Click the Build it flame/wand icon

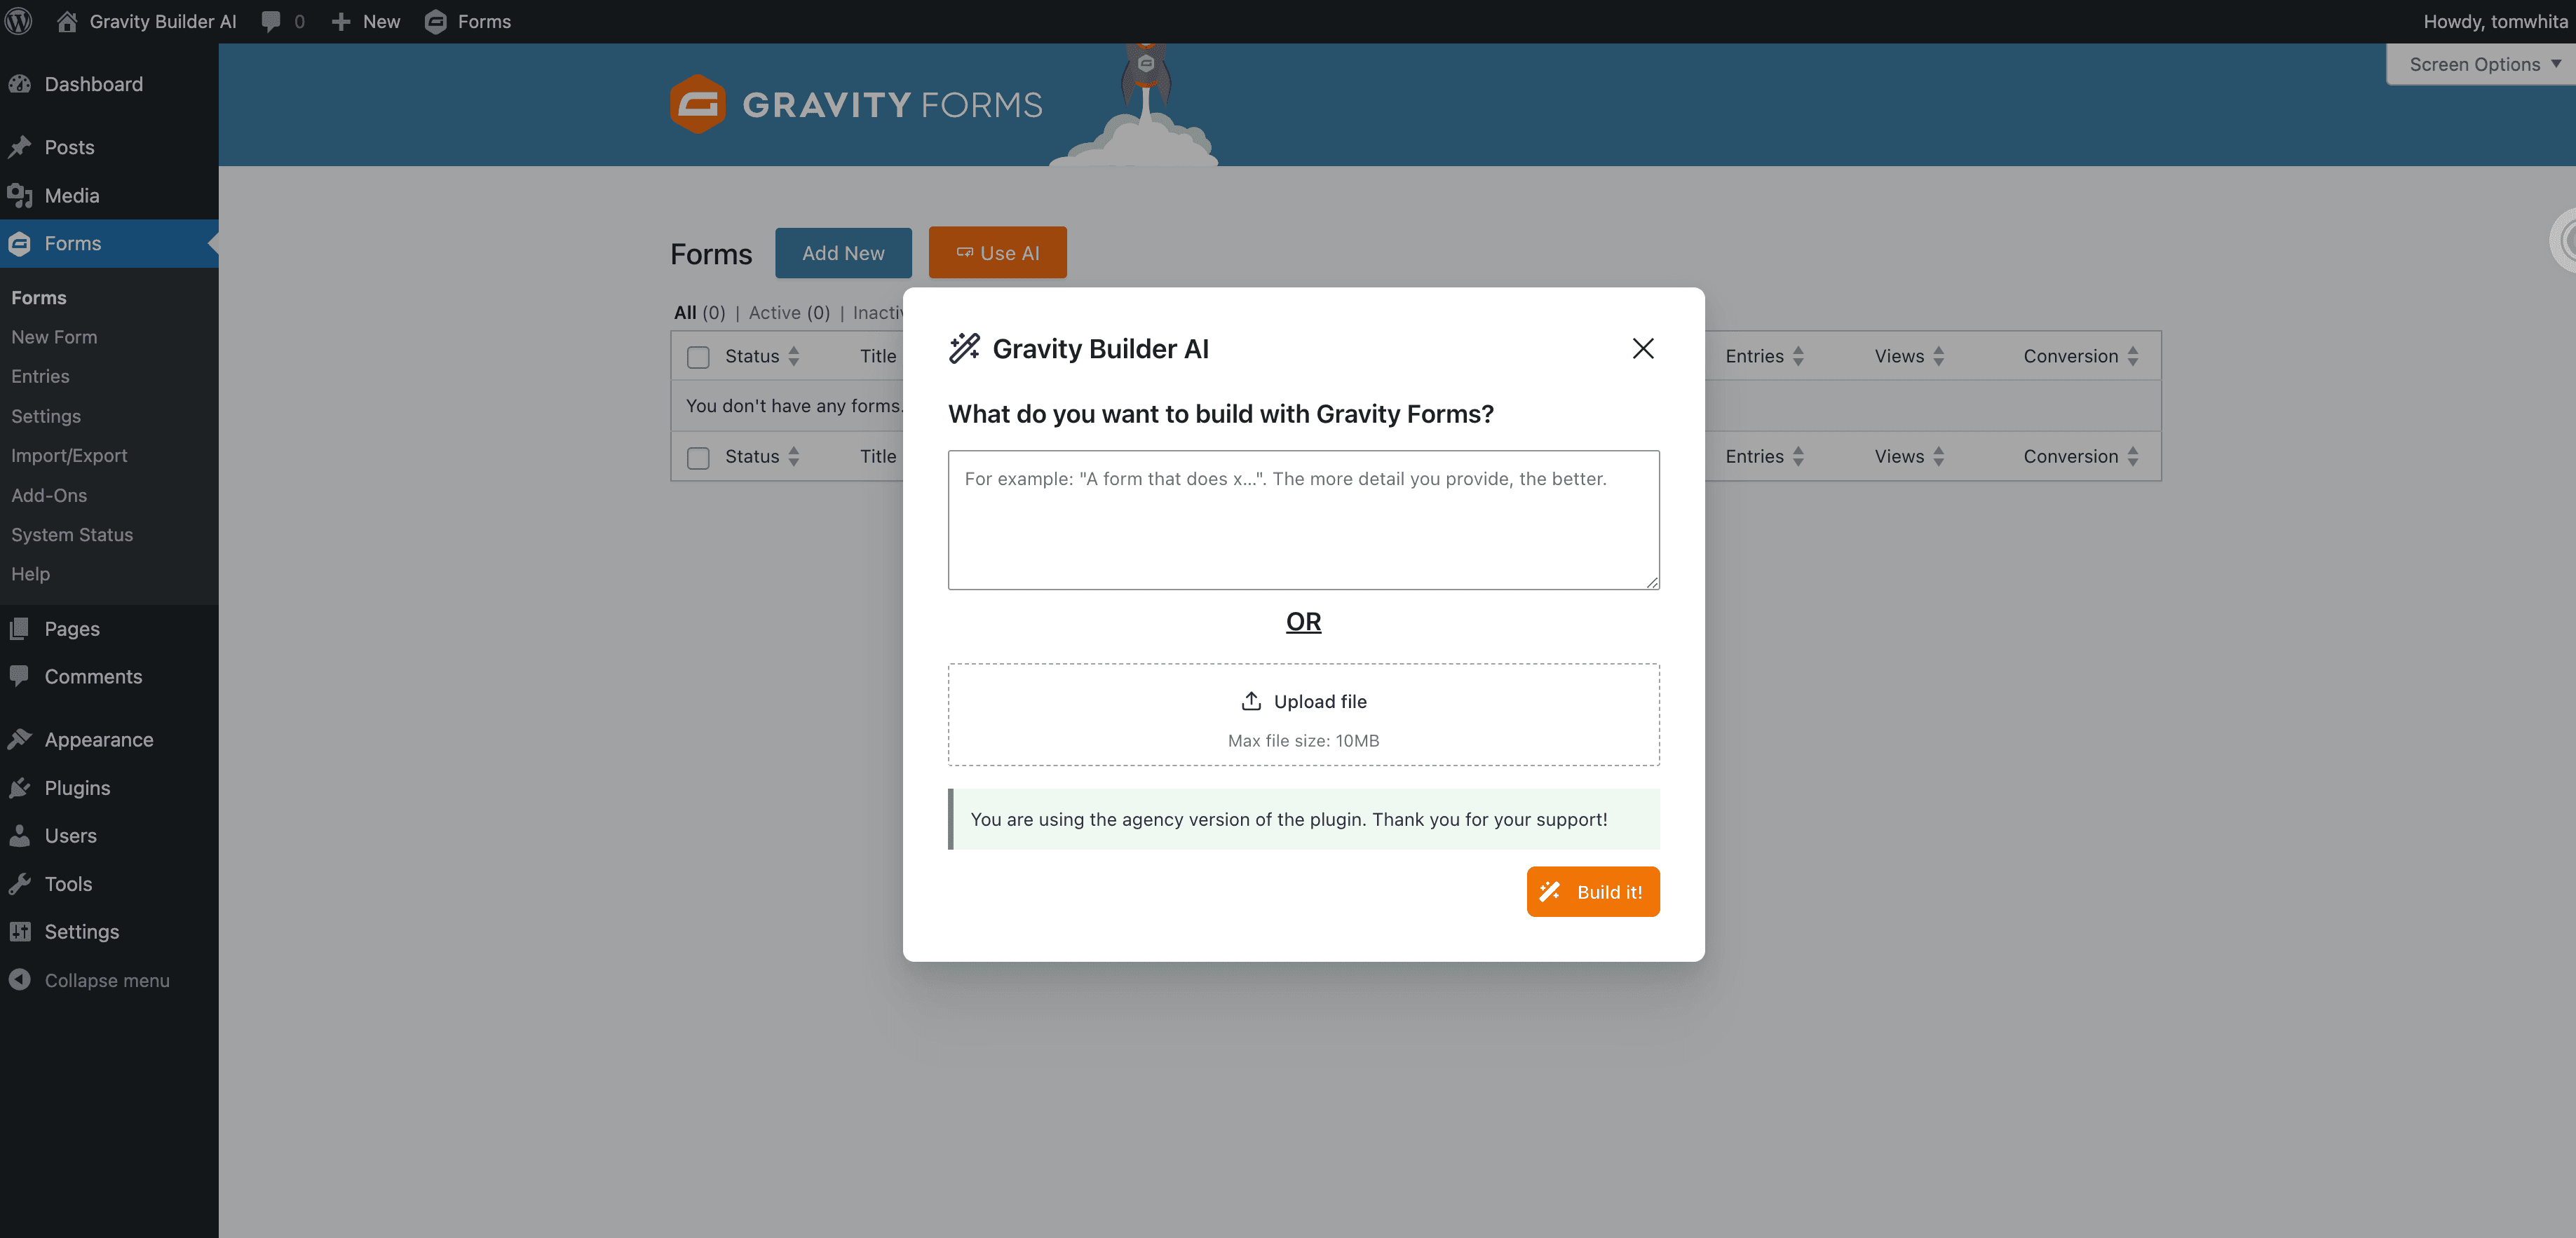[x=1550, y=892]
